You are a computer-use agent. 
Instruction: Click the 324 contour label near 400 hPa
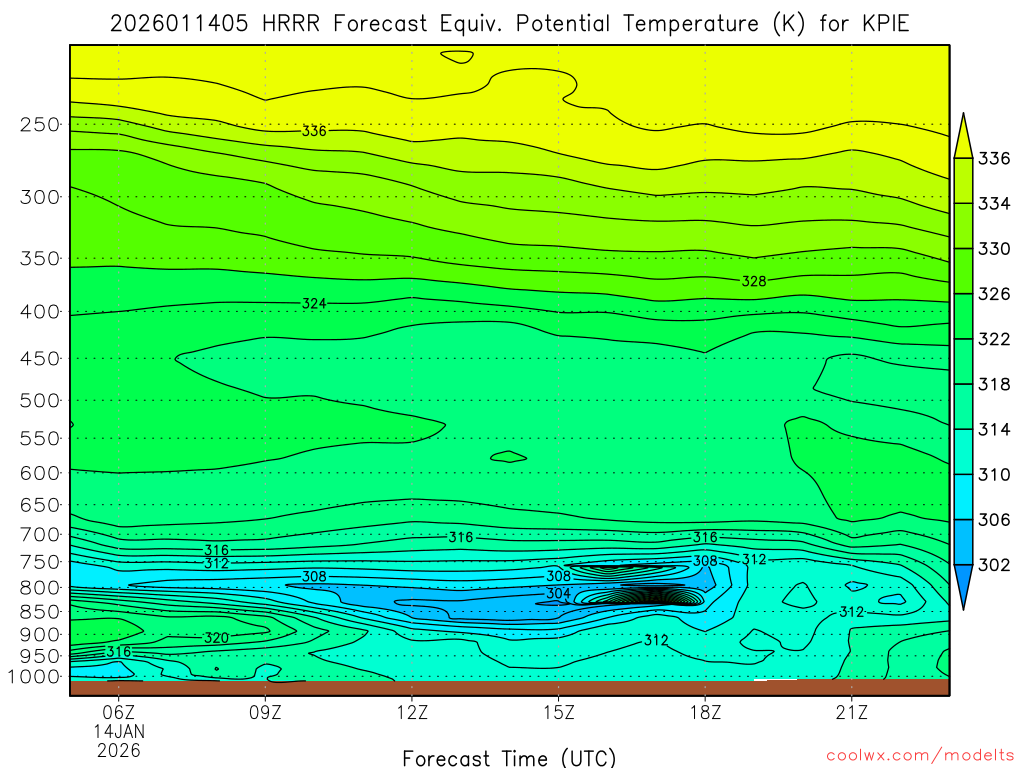314,304
